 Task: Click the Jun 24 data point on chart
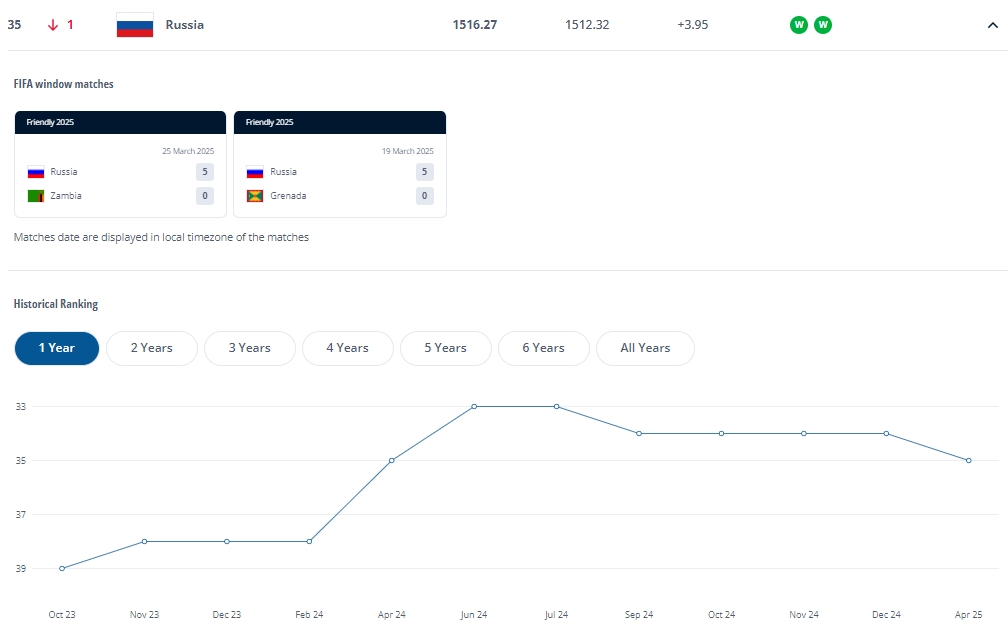(x=474, y=406)
